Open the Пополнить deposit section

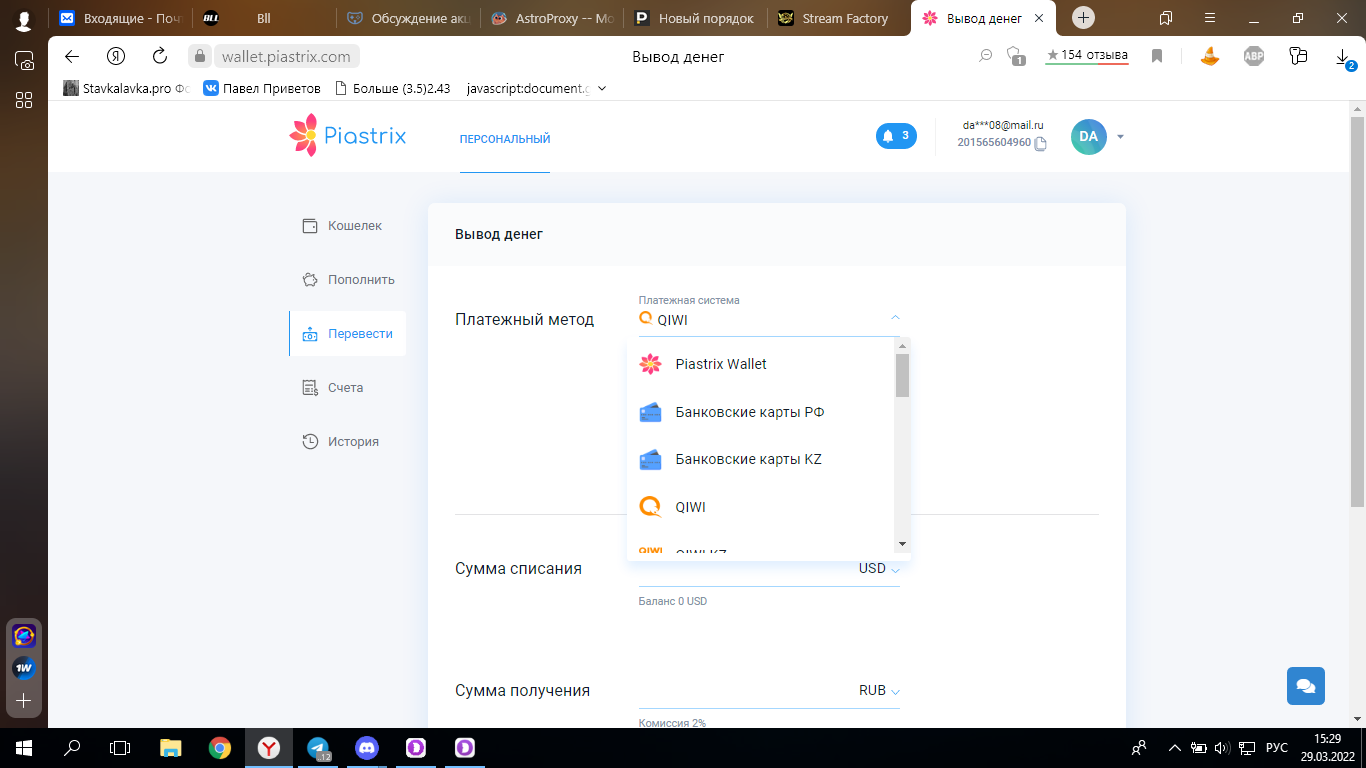(x=349, y=280)
